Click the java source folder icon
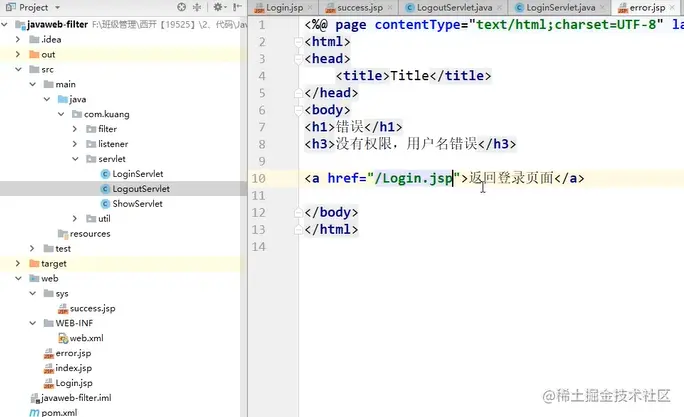 tap(63, 99)
